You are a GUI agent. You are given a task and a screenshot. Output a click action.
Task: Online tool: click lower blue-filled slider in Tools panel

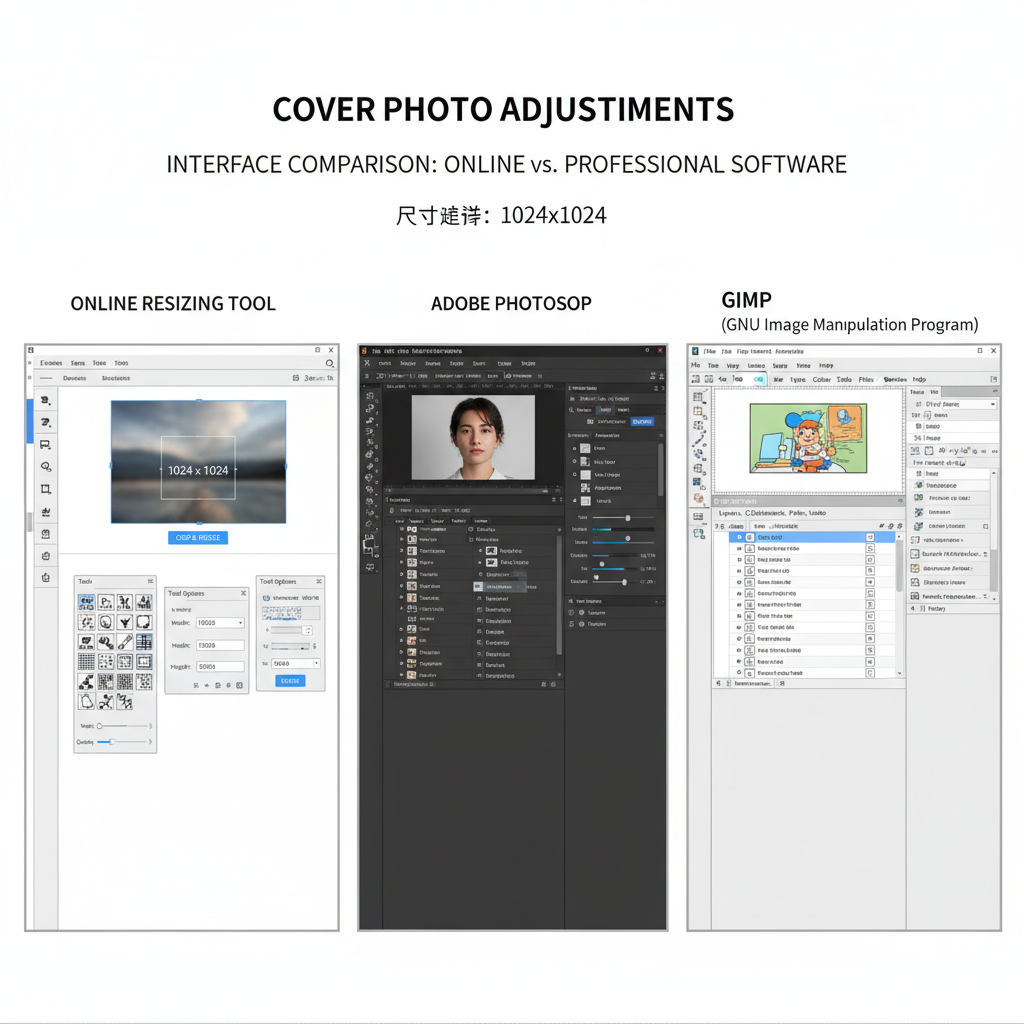121,742
